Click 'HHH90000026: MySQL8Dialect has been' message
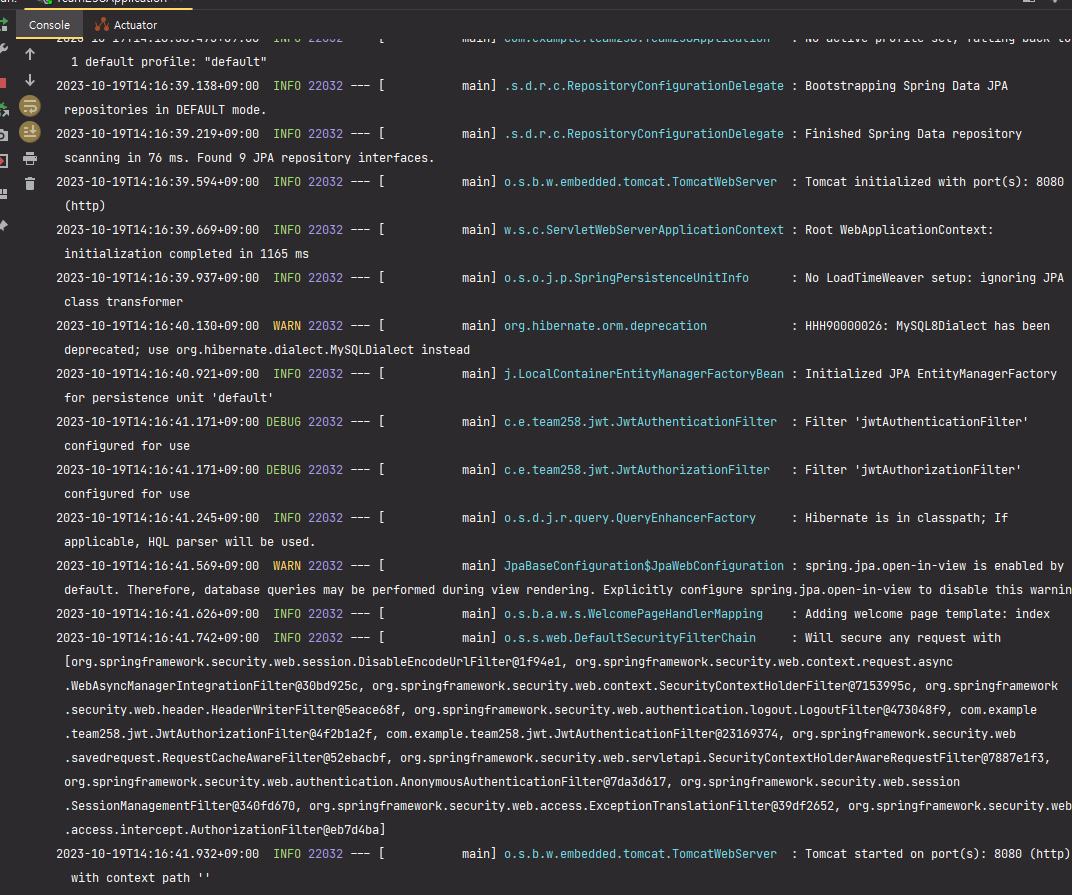1072x895 pixels. click(927, 325)
